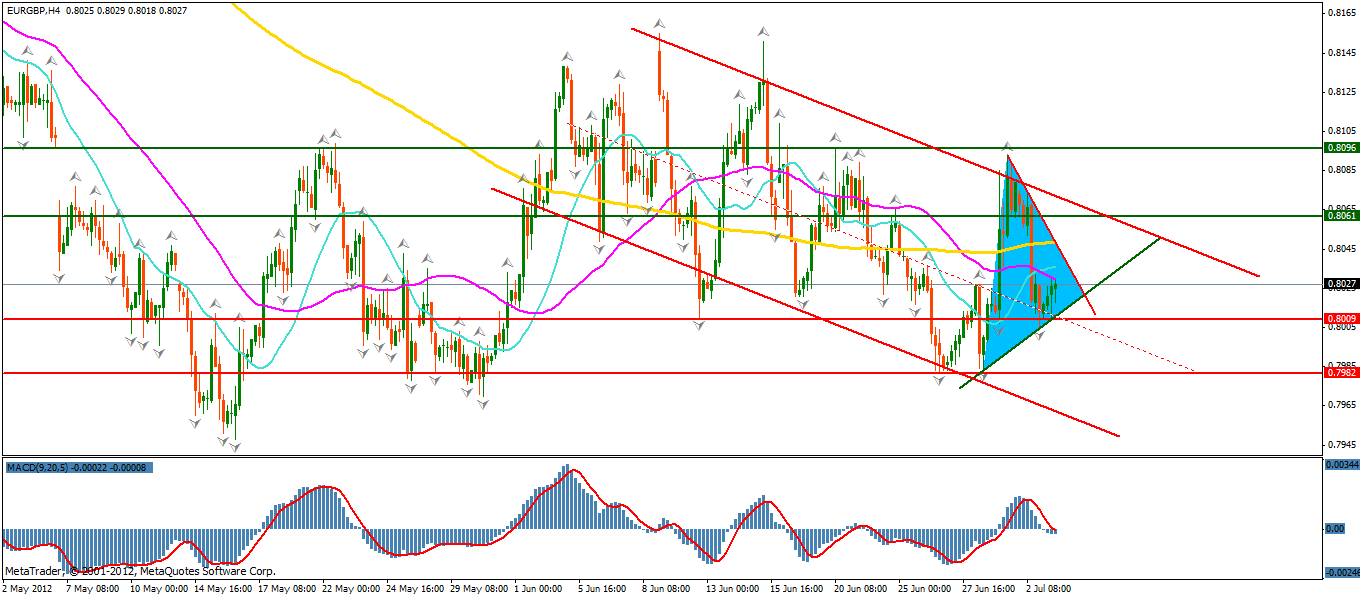Click the 2 May 2012 time axis label
The height and width of the screenshot is (596, 1360).
(27, 588)
